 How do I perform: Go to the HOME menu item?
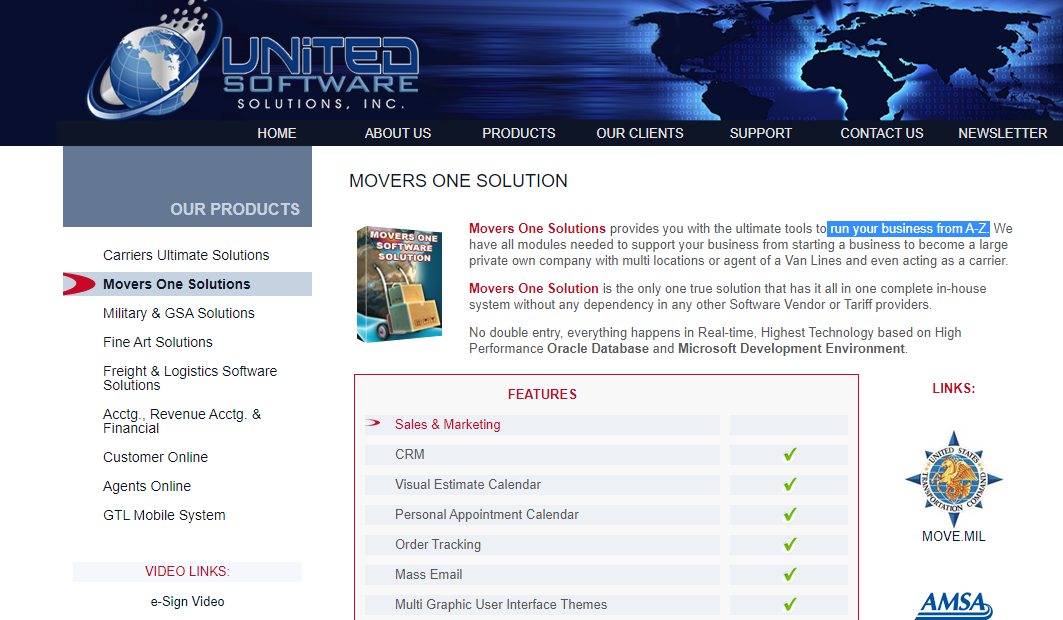point(277,133)
